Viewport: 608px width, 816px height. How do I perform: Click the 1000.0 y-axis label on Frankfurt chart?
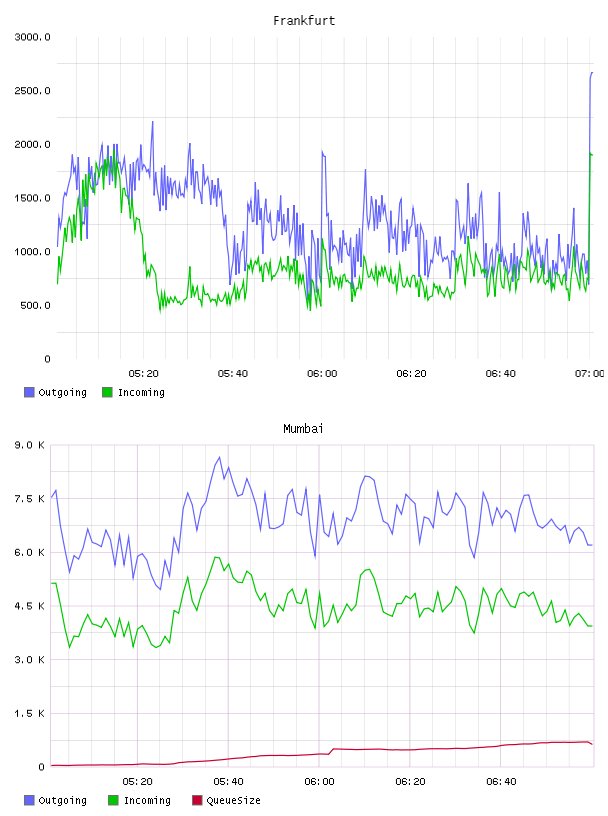pos(33,251)
